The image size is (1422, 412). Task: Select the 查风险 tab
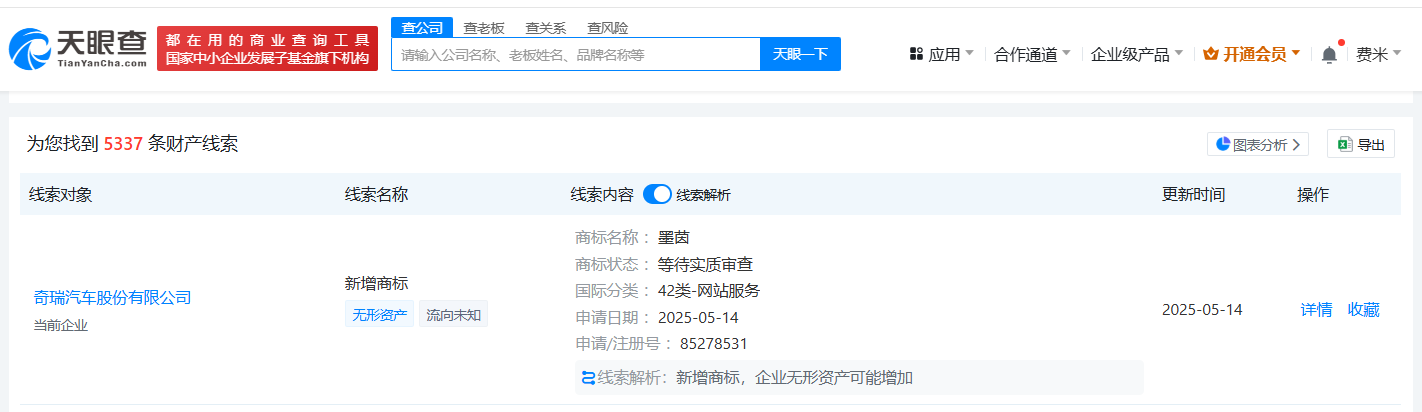pyautogui.click(x=608, y=28)
